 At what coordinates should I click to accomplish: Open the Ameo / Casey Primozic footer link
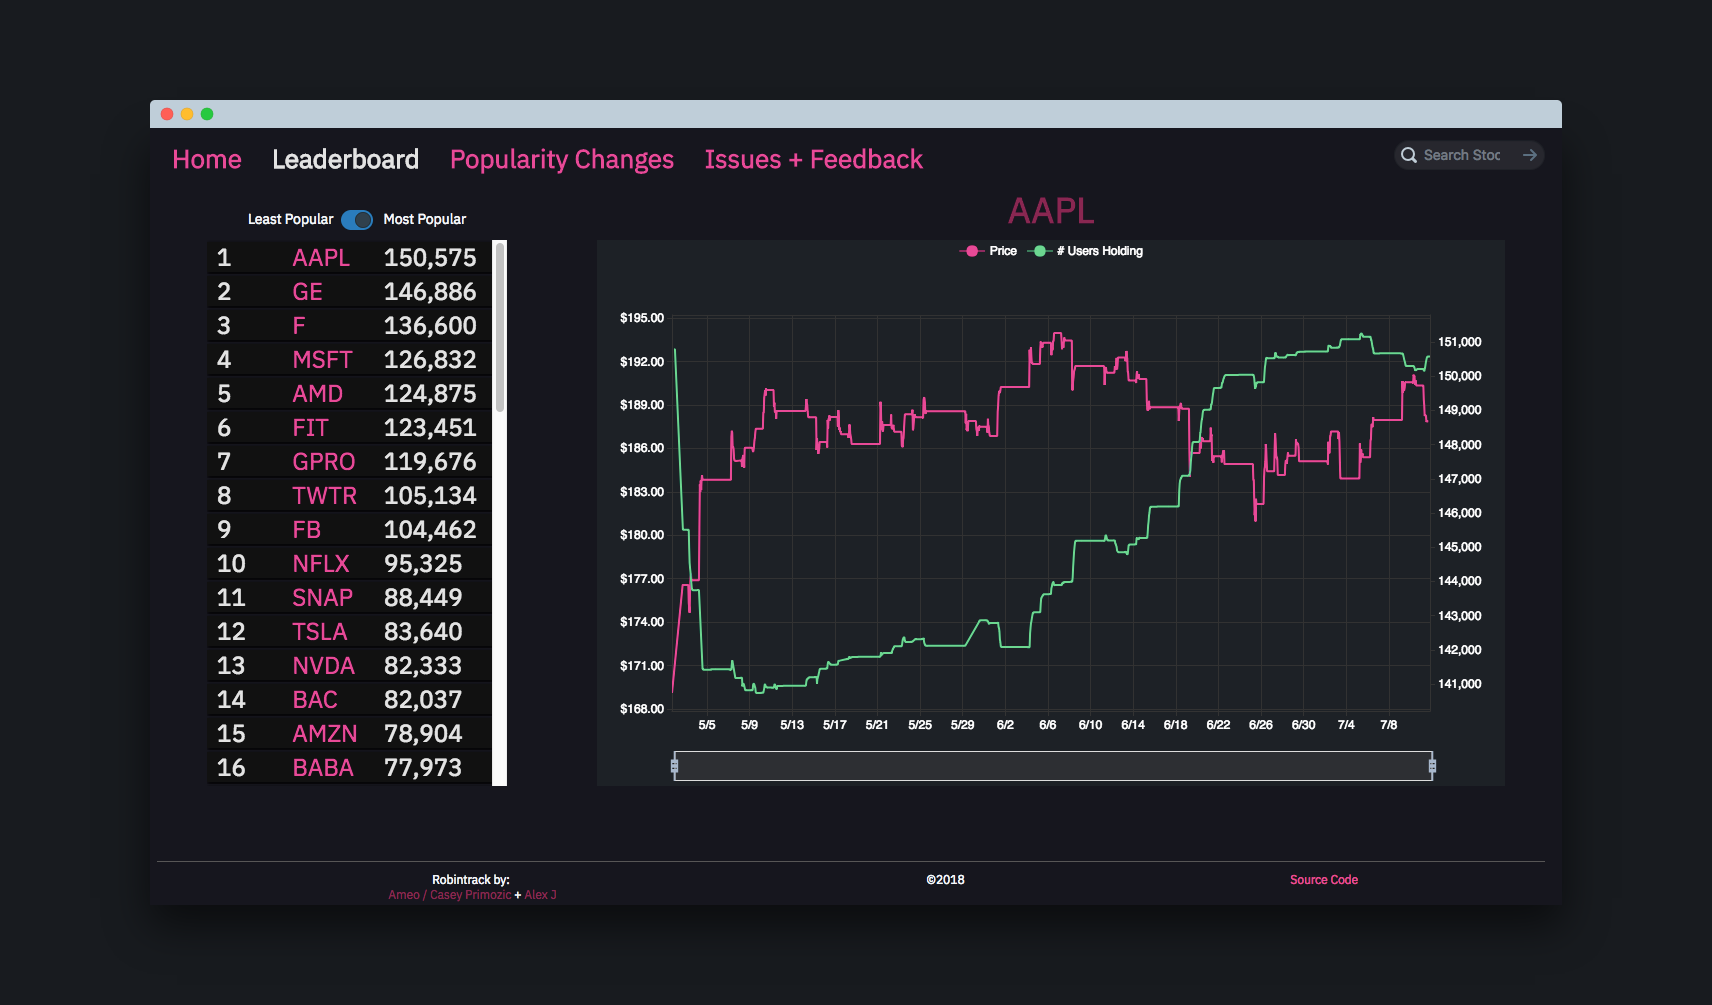click(x=449, y=894)
